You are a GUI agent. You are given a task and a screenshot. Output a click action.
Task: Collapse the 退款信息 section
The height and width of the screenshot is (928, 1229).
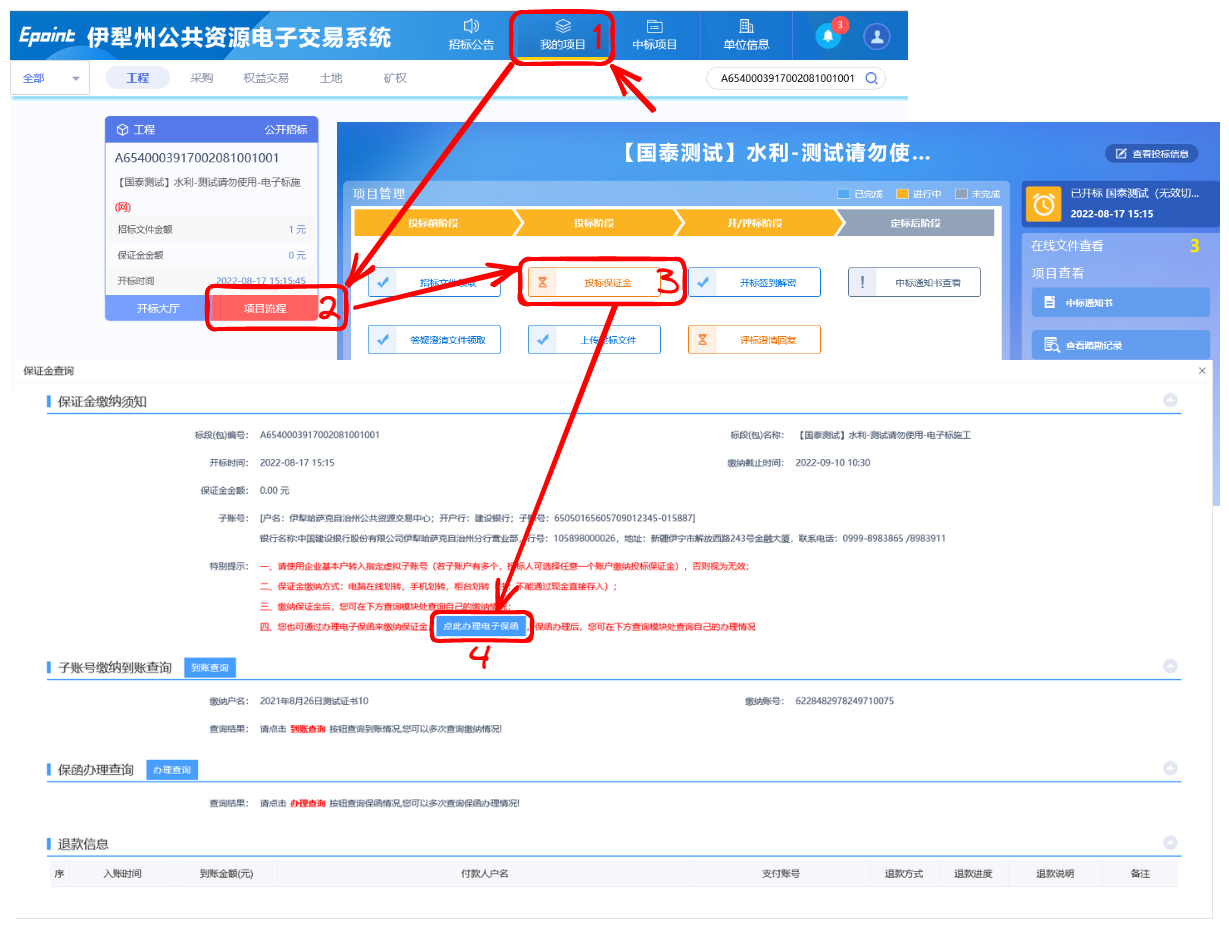(1170, 843)
